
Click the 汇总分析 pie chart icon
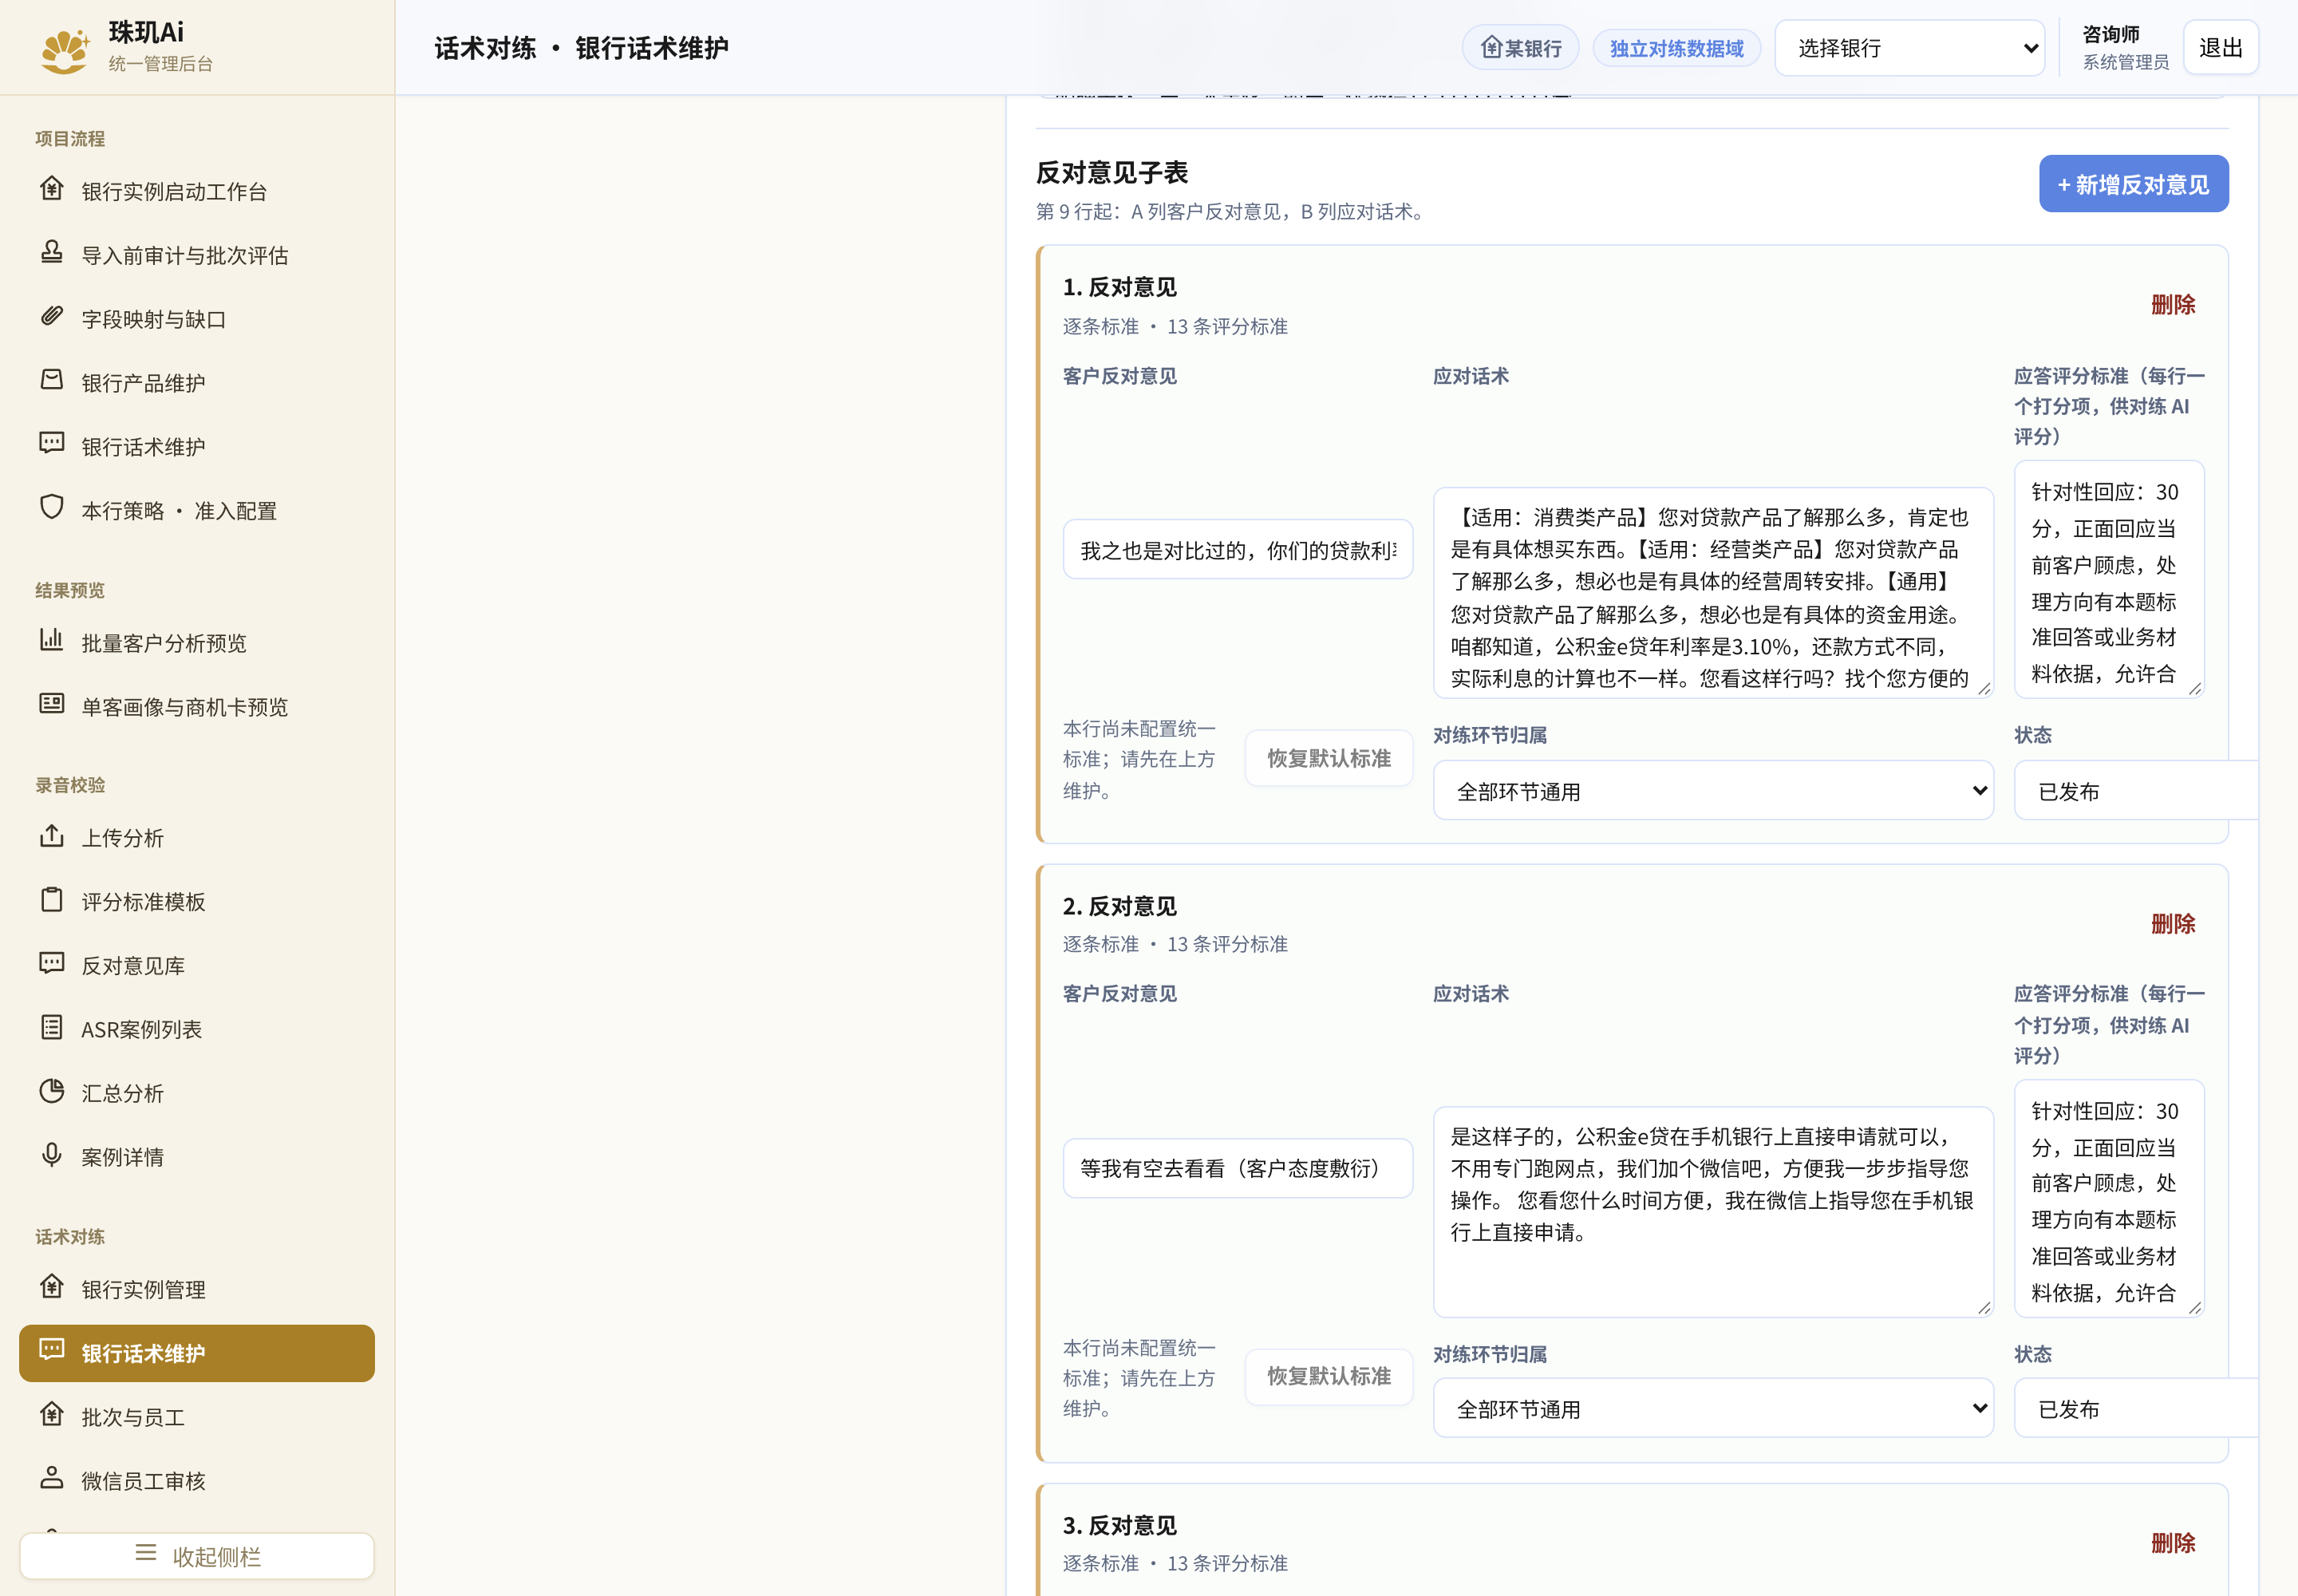tap(52, 1091)
